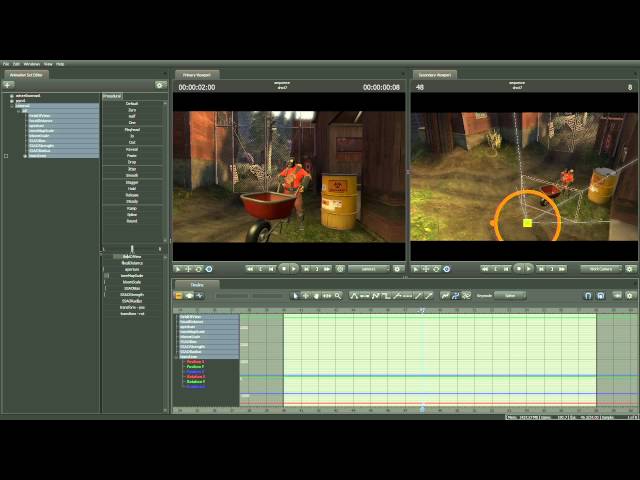Collapse the selected camera tree node
Image resolution: width=640 pixels, height=480 pixels.
(x=12, y=106)
